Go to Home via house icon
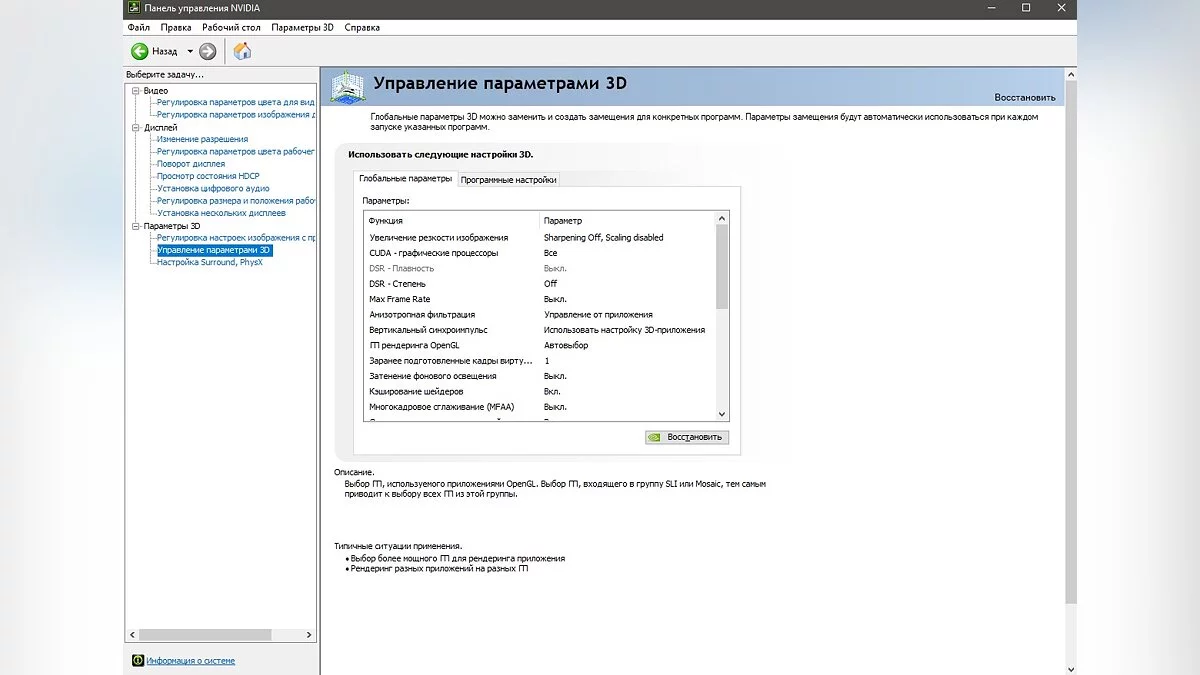Viewport: 1200px width, 675px height. (242, 51)
